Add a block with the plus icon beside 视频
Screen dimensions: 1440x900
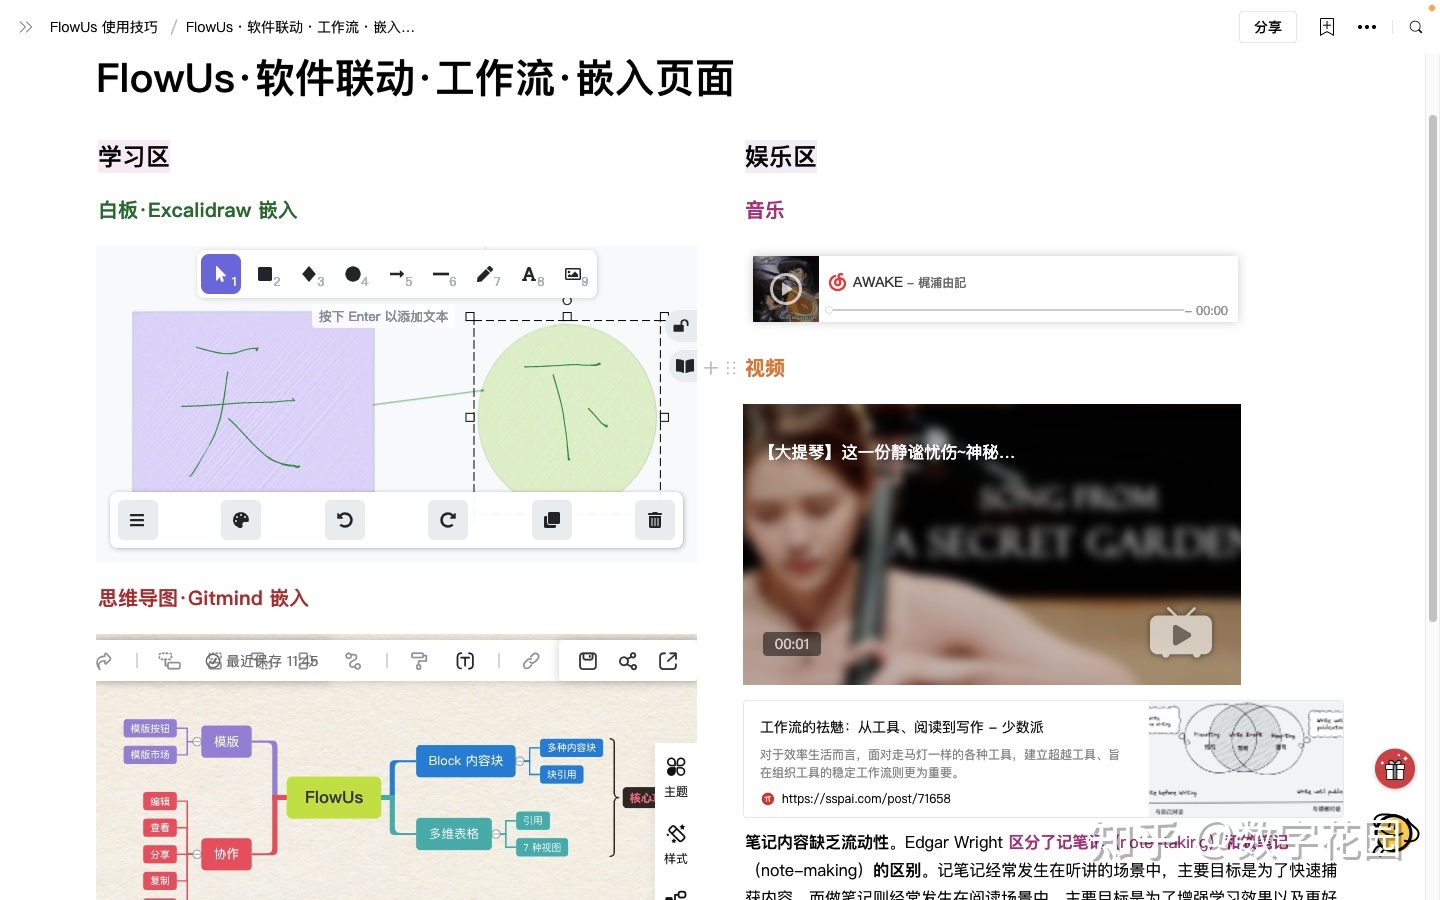pos(711,368)
